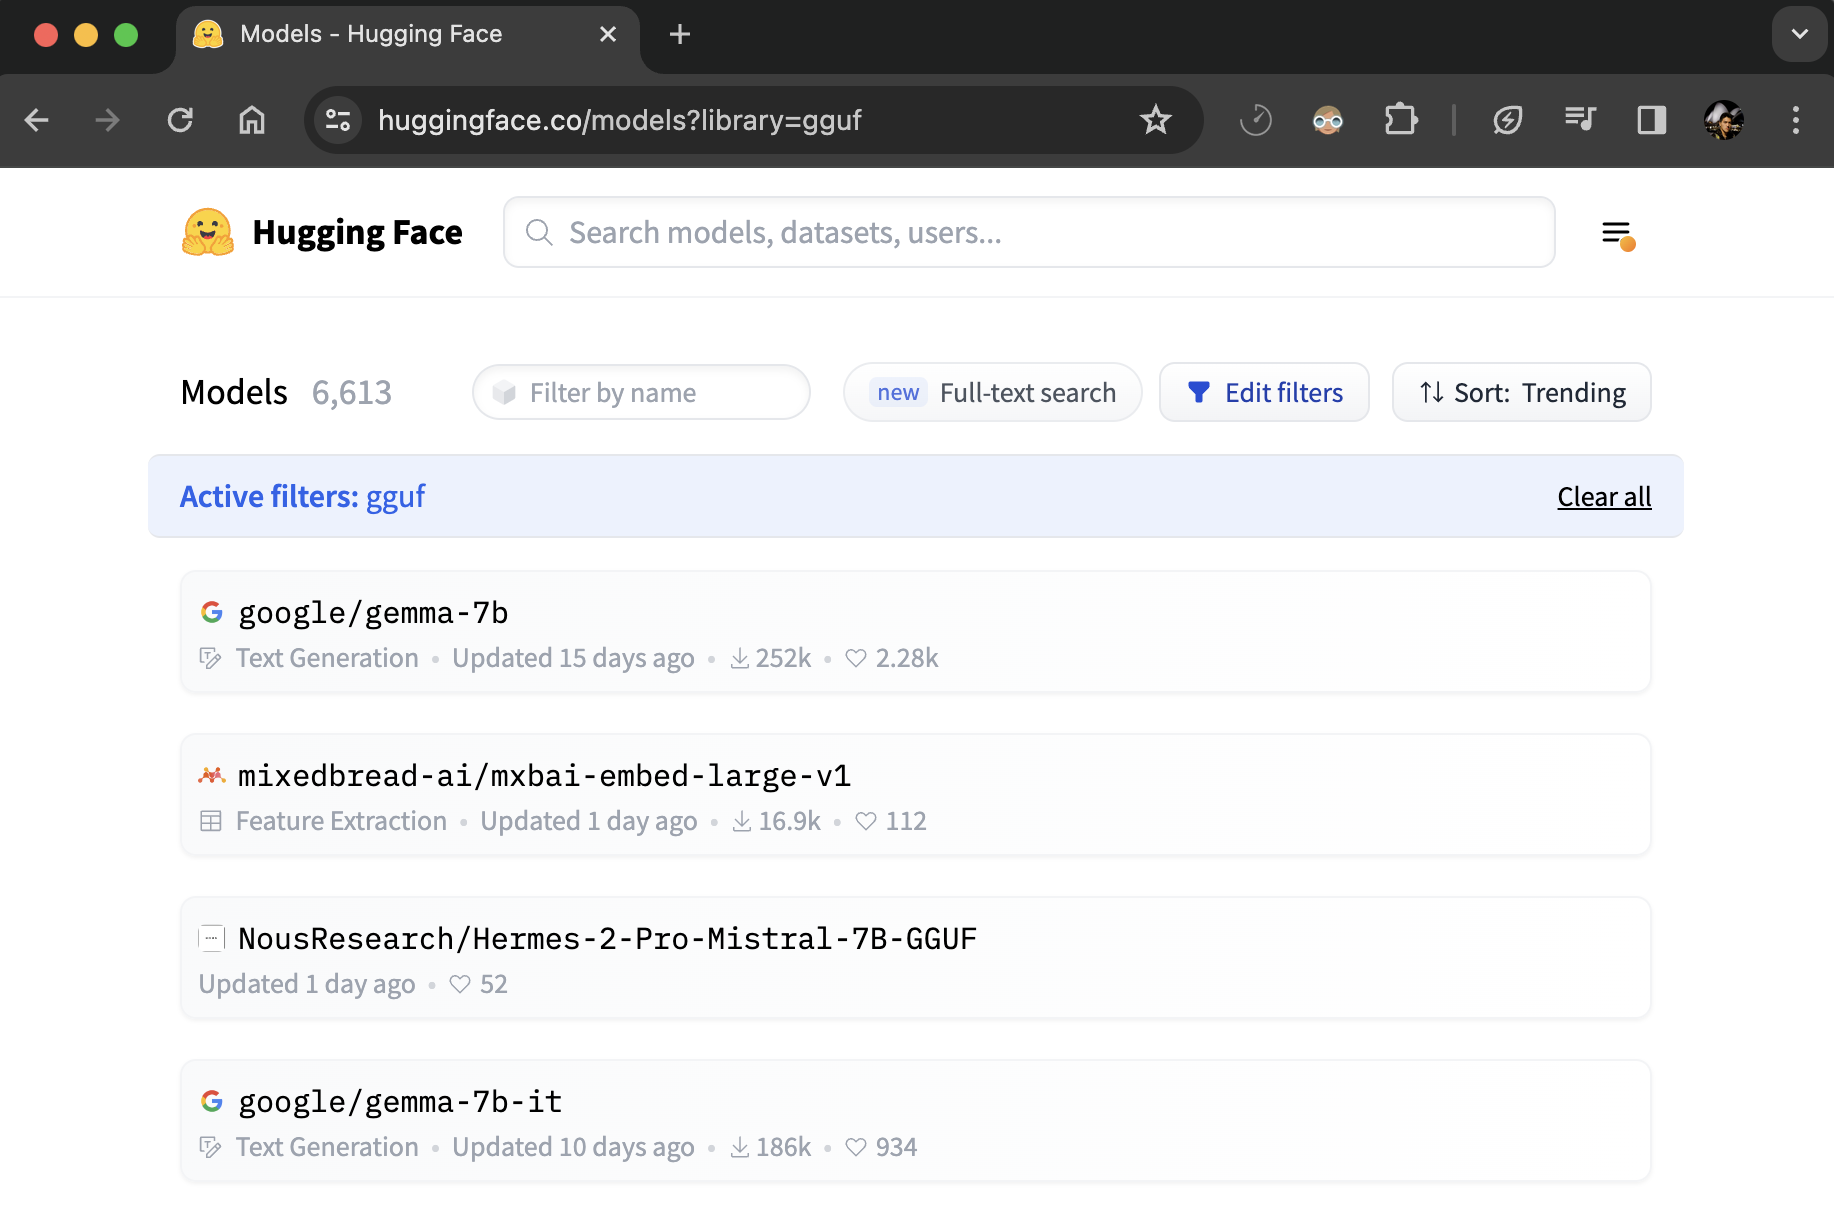Open the google/gemma-7b model

373,612
